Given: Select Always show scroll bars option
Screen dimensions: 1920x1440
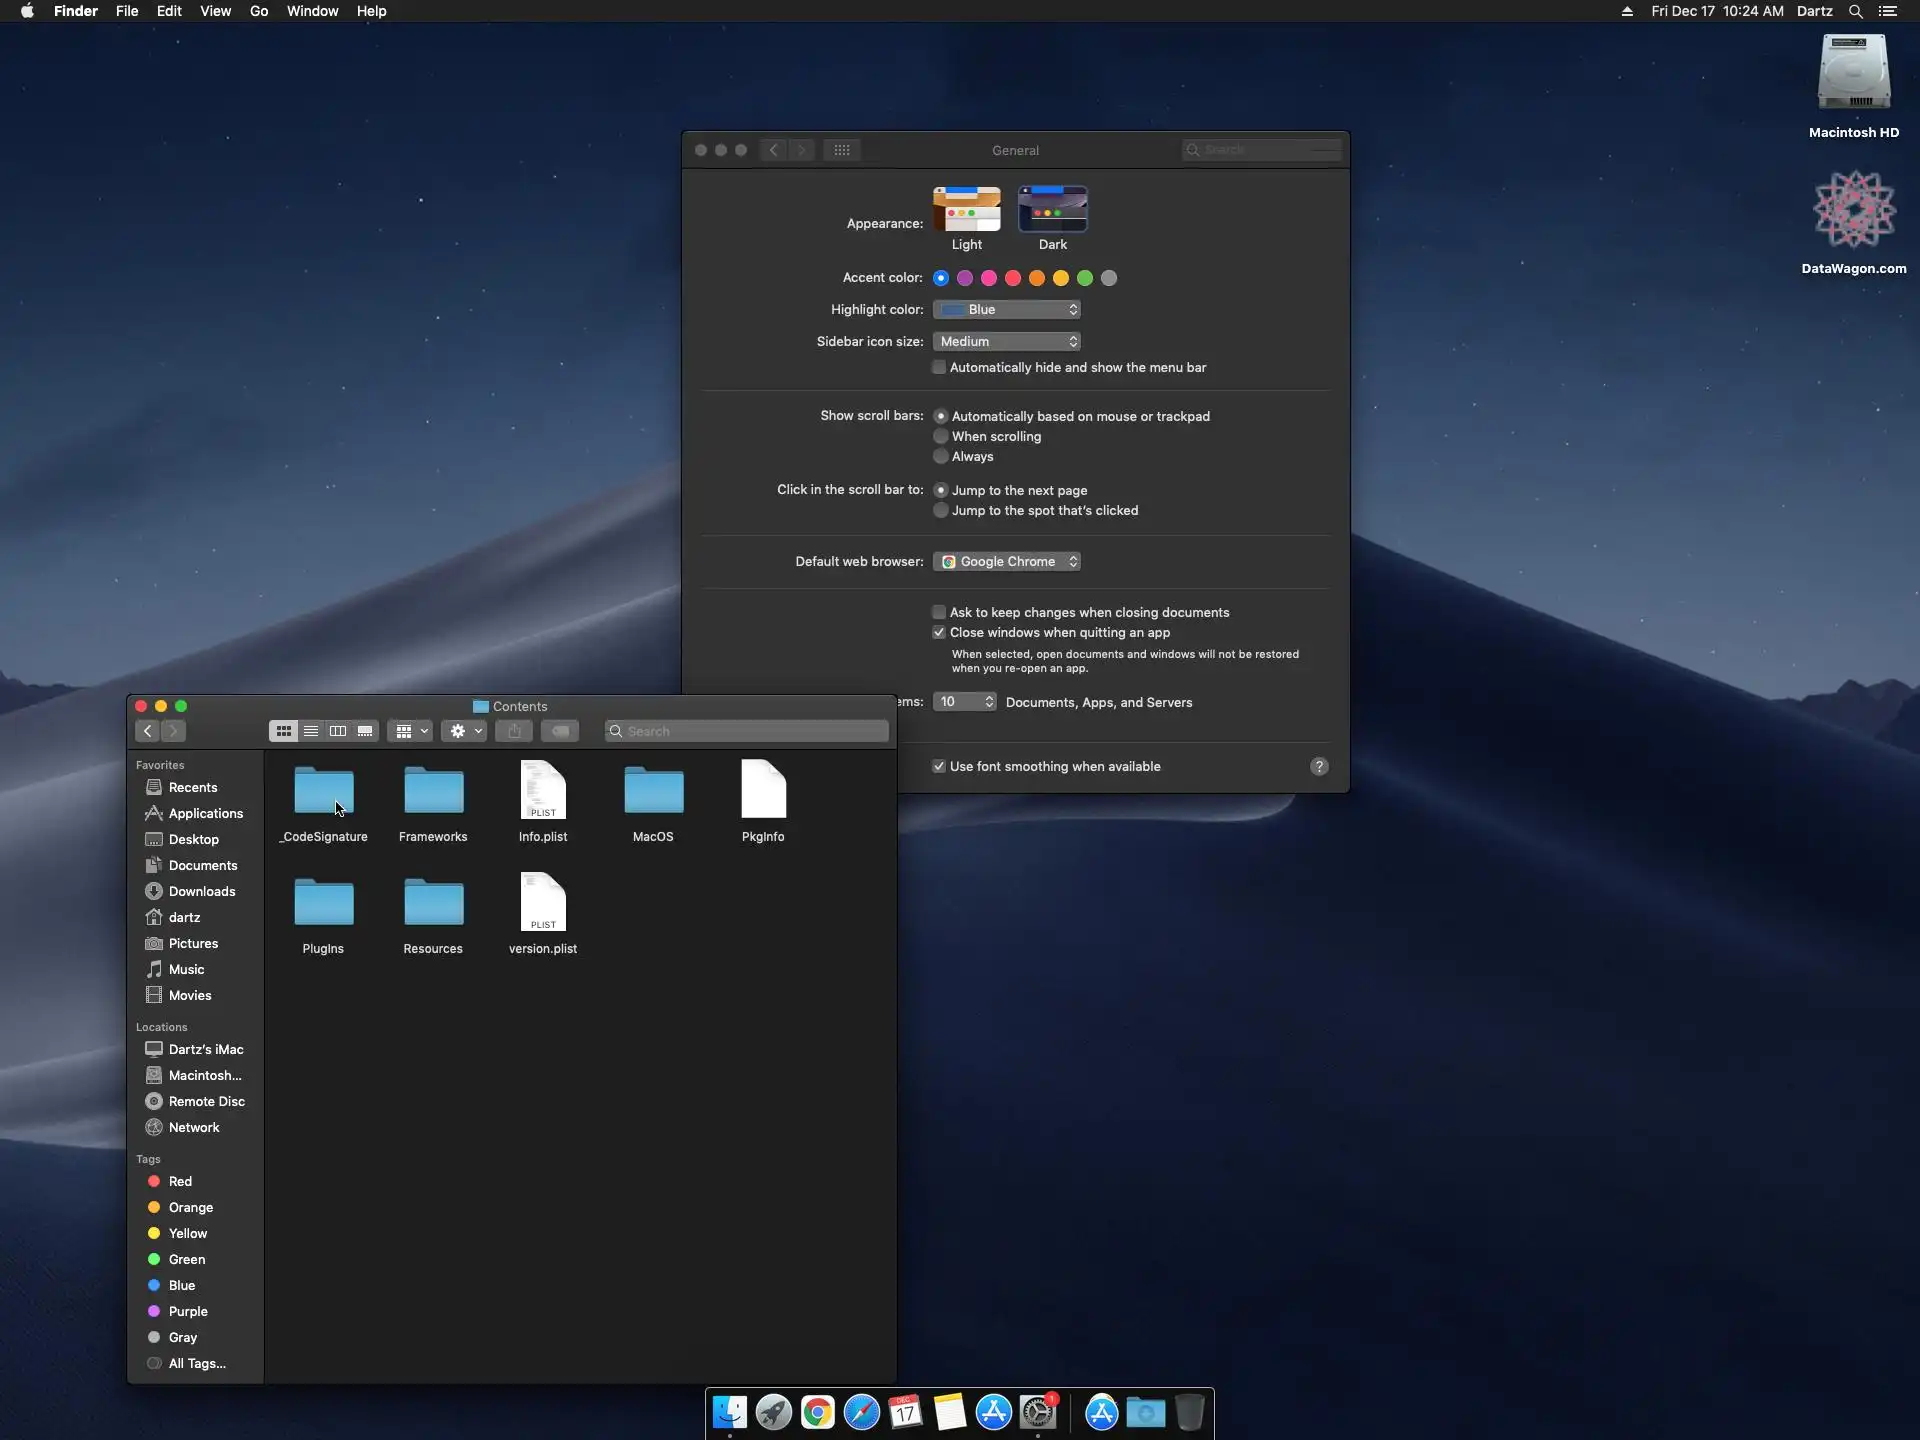Looking at the screenshot, I should (941, 456).
